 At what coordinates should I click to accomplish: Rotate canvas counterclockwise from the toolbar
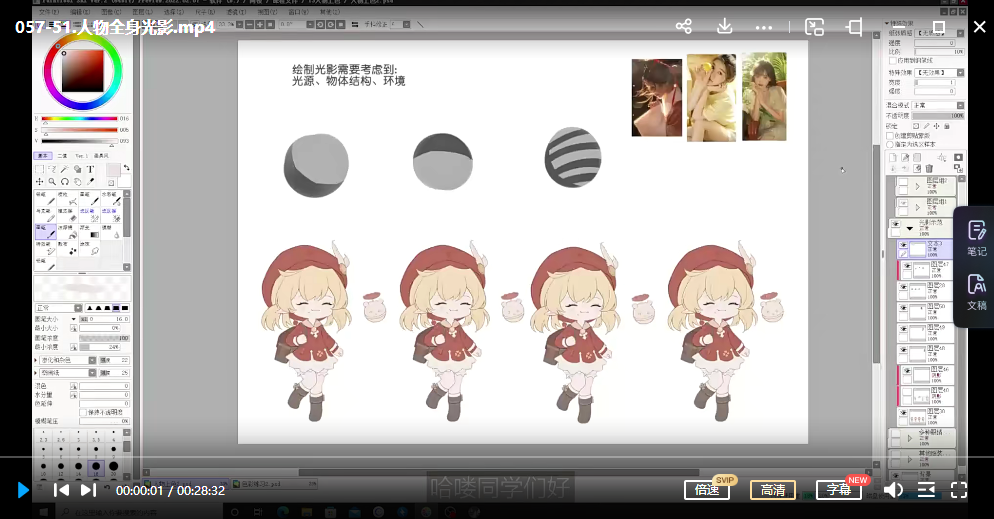pyautogui.click(x=320, y=24)
